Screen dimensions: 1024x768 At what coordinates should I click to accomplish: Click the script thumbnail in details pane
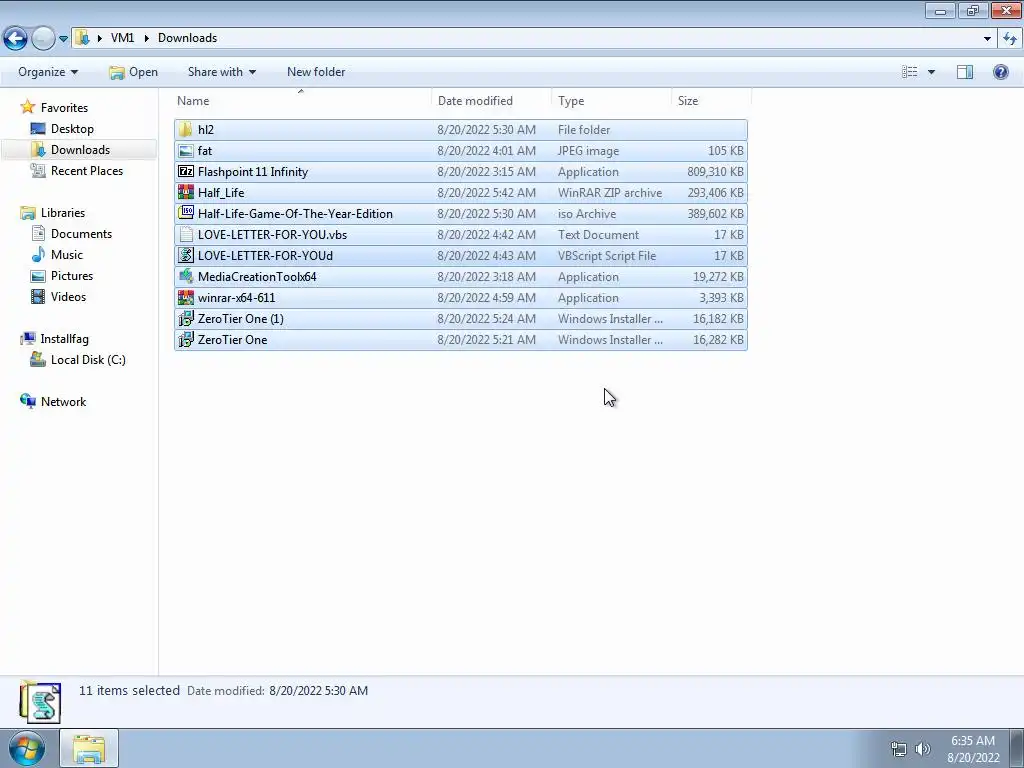(40, 702)
